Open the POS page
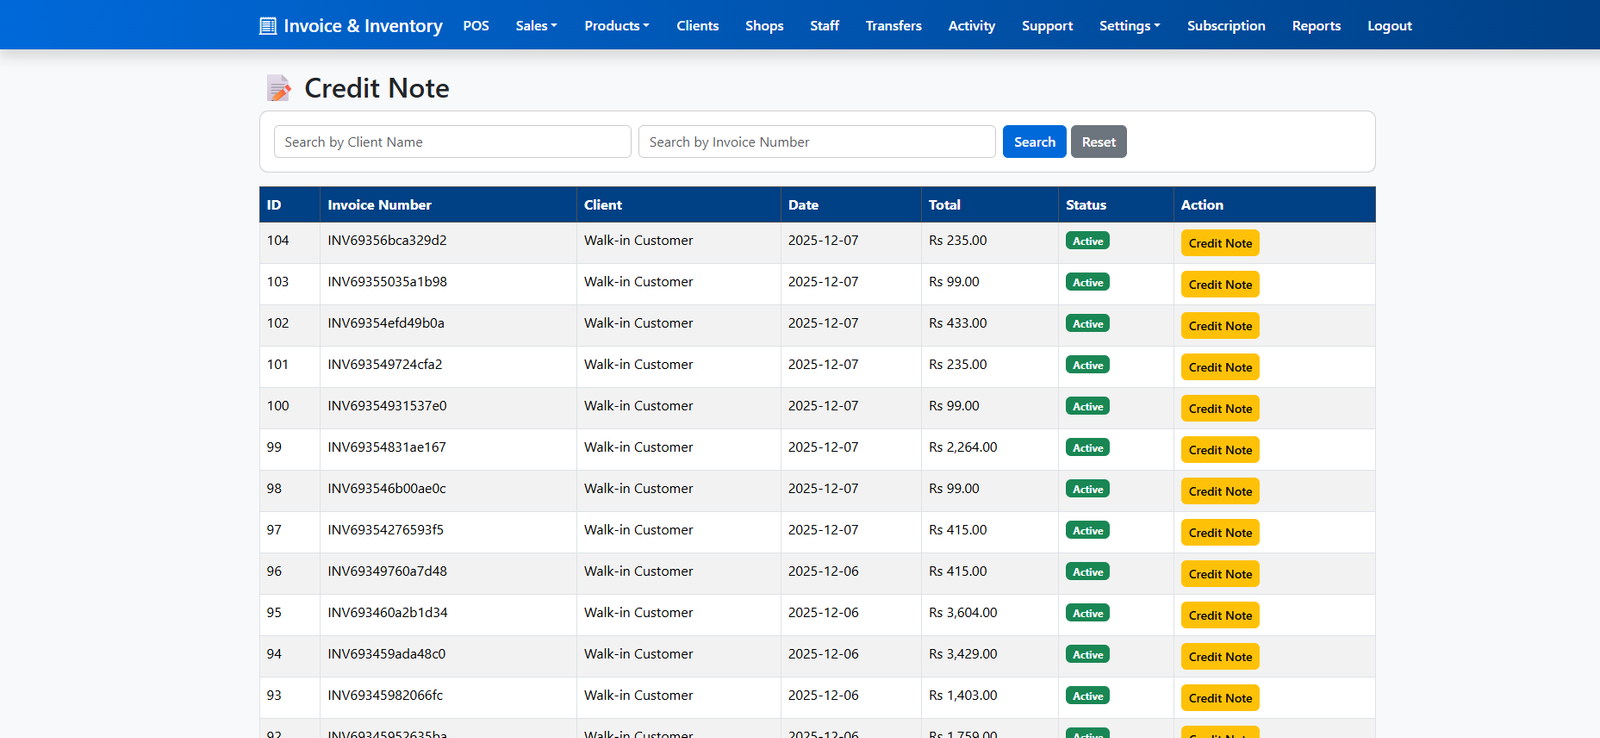This screenshot has width=1600, height=738. (476, 26)
